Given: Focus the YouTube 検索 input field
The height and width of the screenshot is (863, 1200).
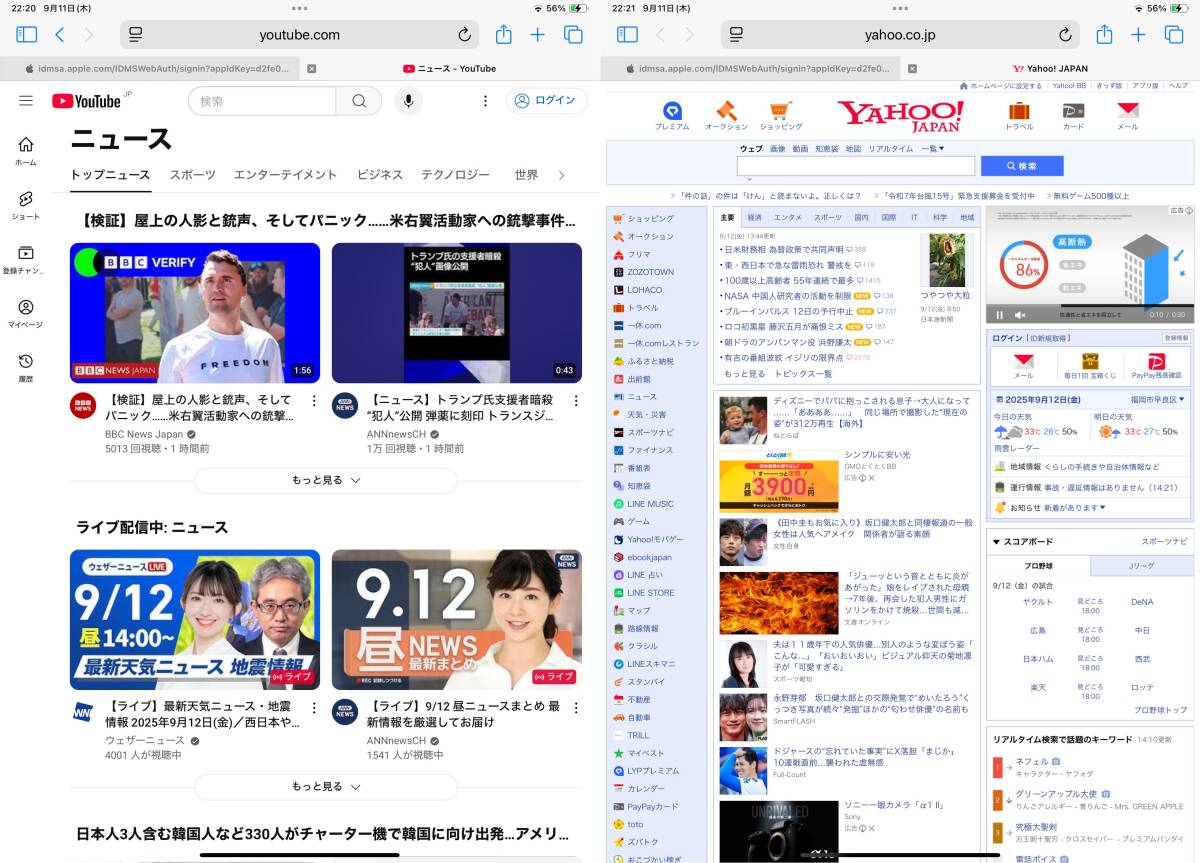Looking at the screenshot, I should [262, 101].
